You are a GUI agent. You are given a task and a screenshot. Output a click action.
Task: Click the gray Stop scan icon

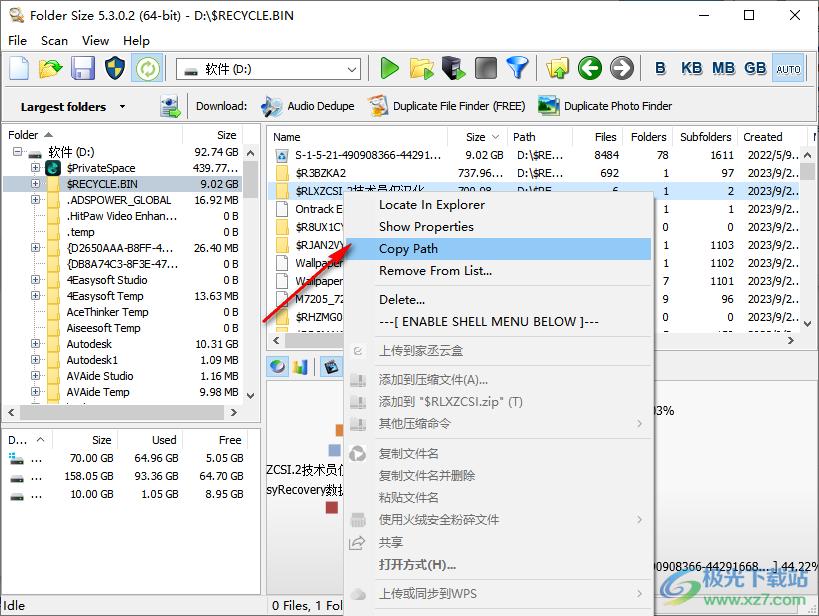pos(485,68)
